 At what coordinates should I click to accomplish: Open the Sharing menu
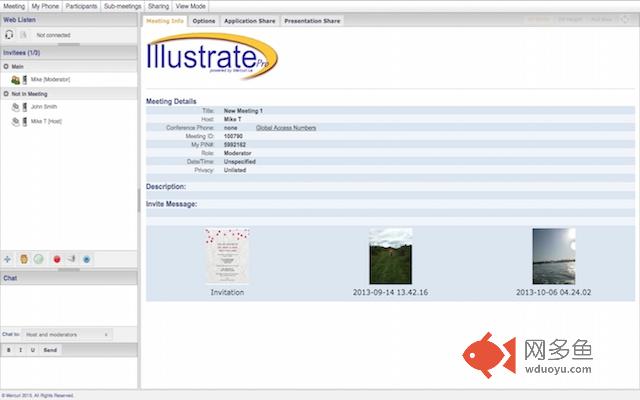[158, 6]
